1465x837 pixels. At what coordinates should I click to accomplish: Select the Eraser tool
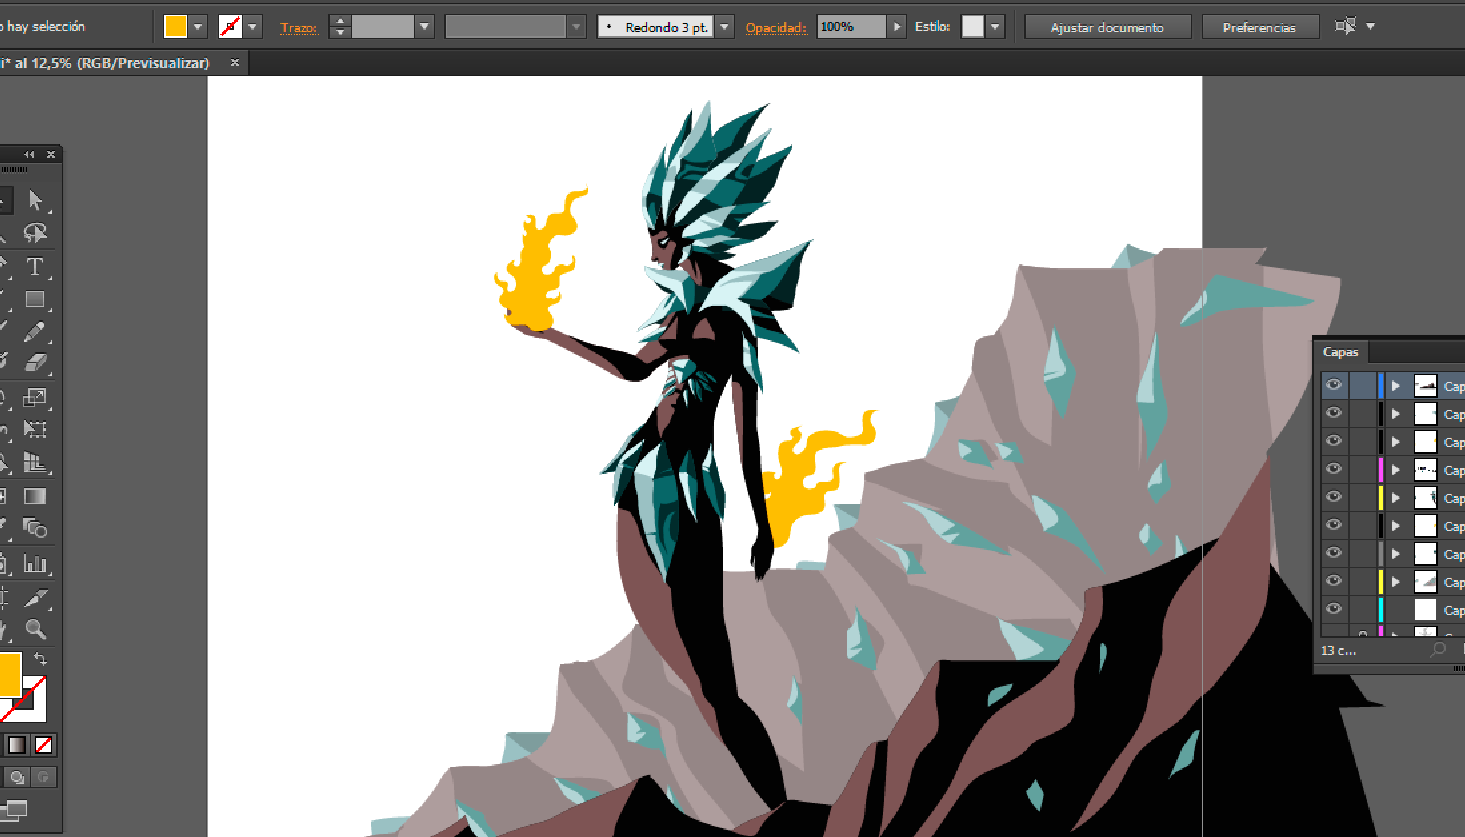point(35,362)
